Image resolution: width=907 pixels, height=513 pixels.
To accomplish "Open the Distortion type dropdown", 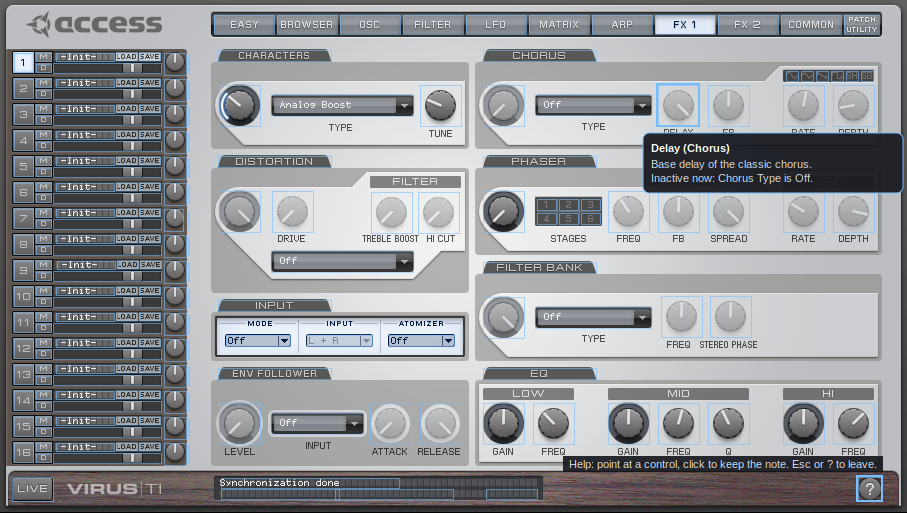I will pyautogui.click(x=342, y=261).
